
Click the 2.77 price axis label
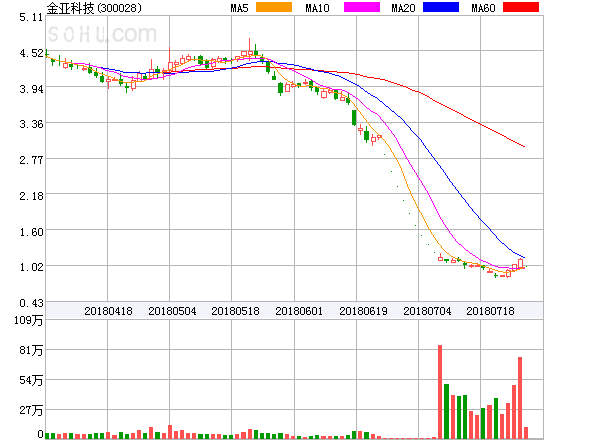click(x=31, y=160)
